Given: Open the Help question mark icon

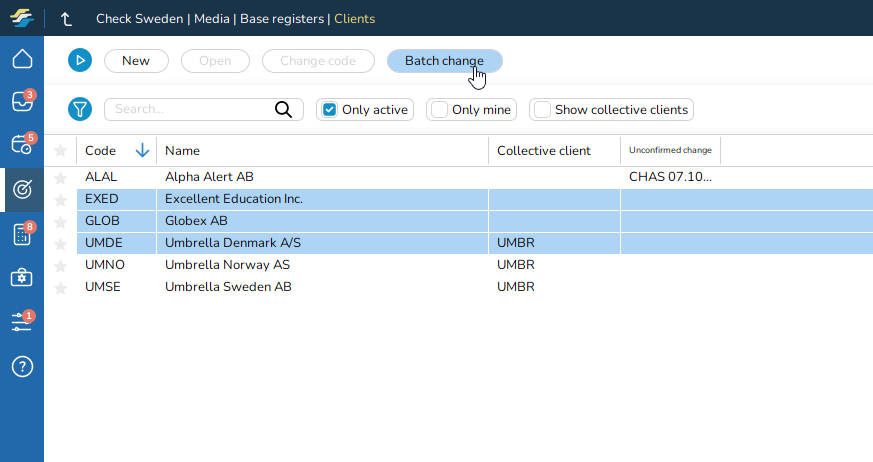Looking at the screenshot, I should click(x=22, y=366).
